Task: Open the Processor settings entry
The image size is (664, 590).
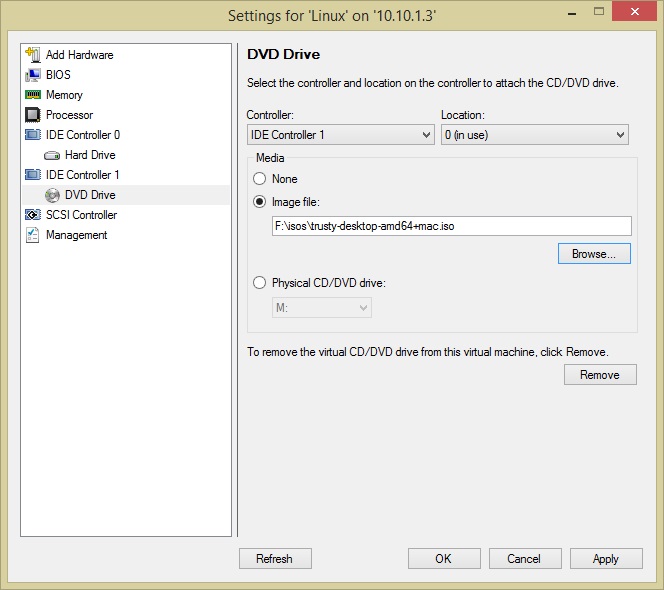Action: click(69, 115)
